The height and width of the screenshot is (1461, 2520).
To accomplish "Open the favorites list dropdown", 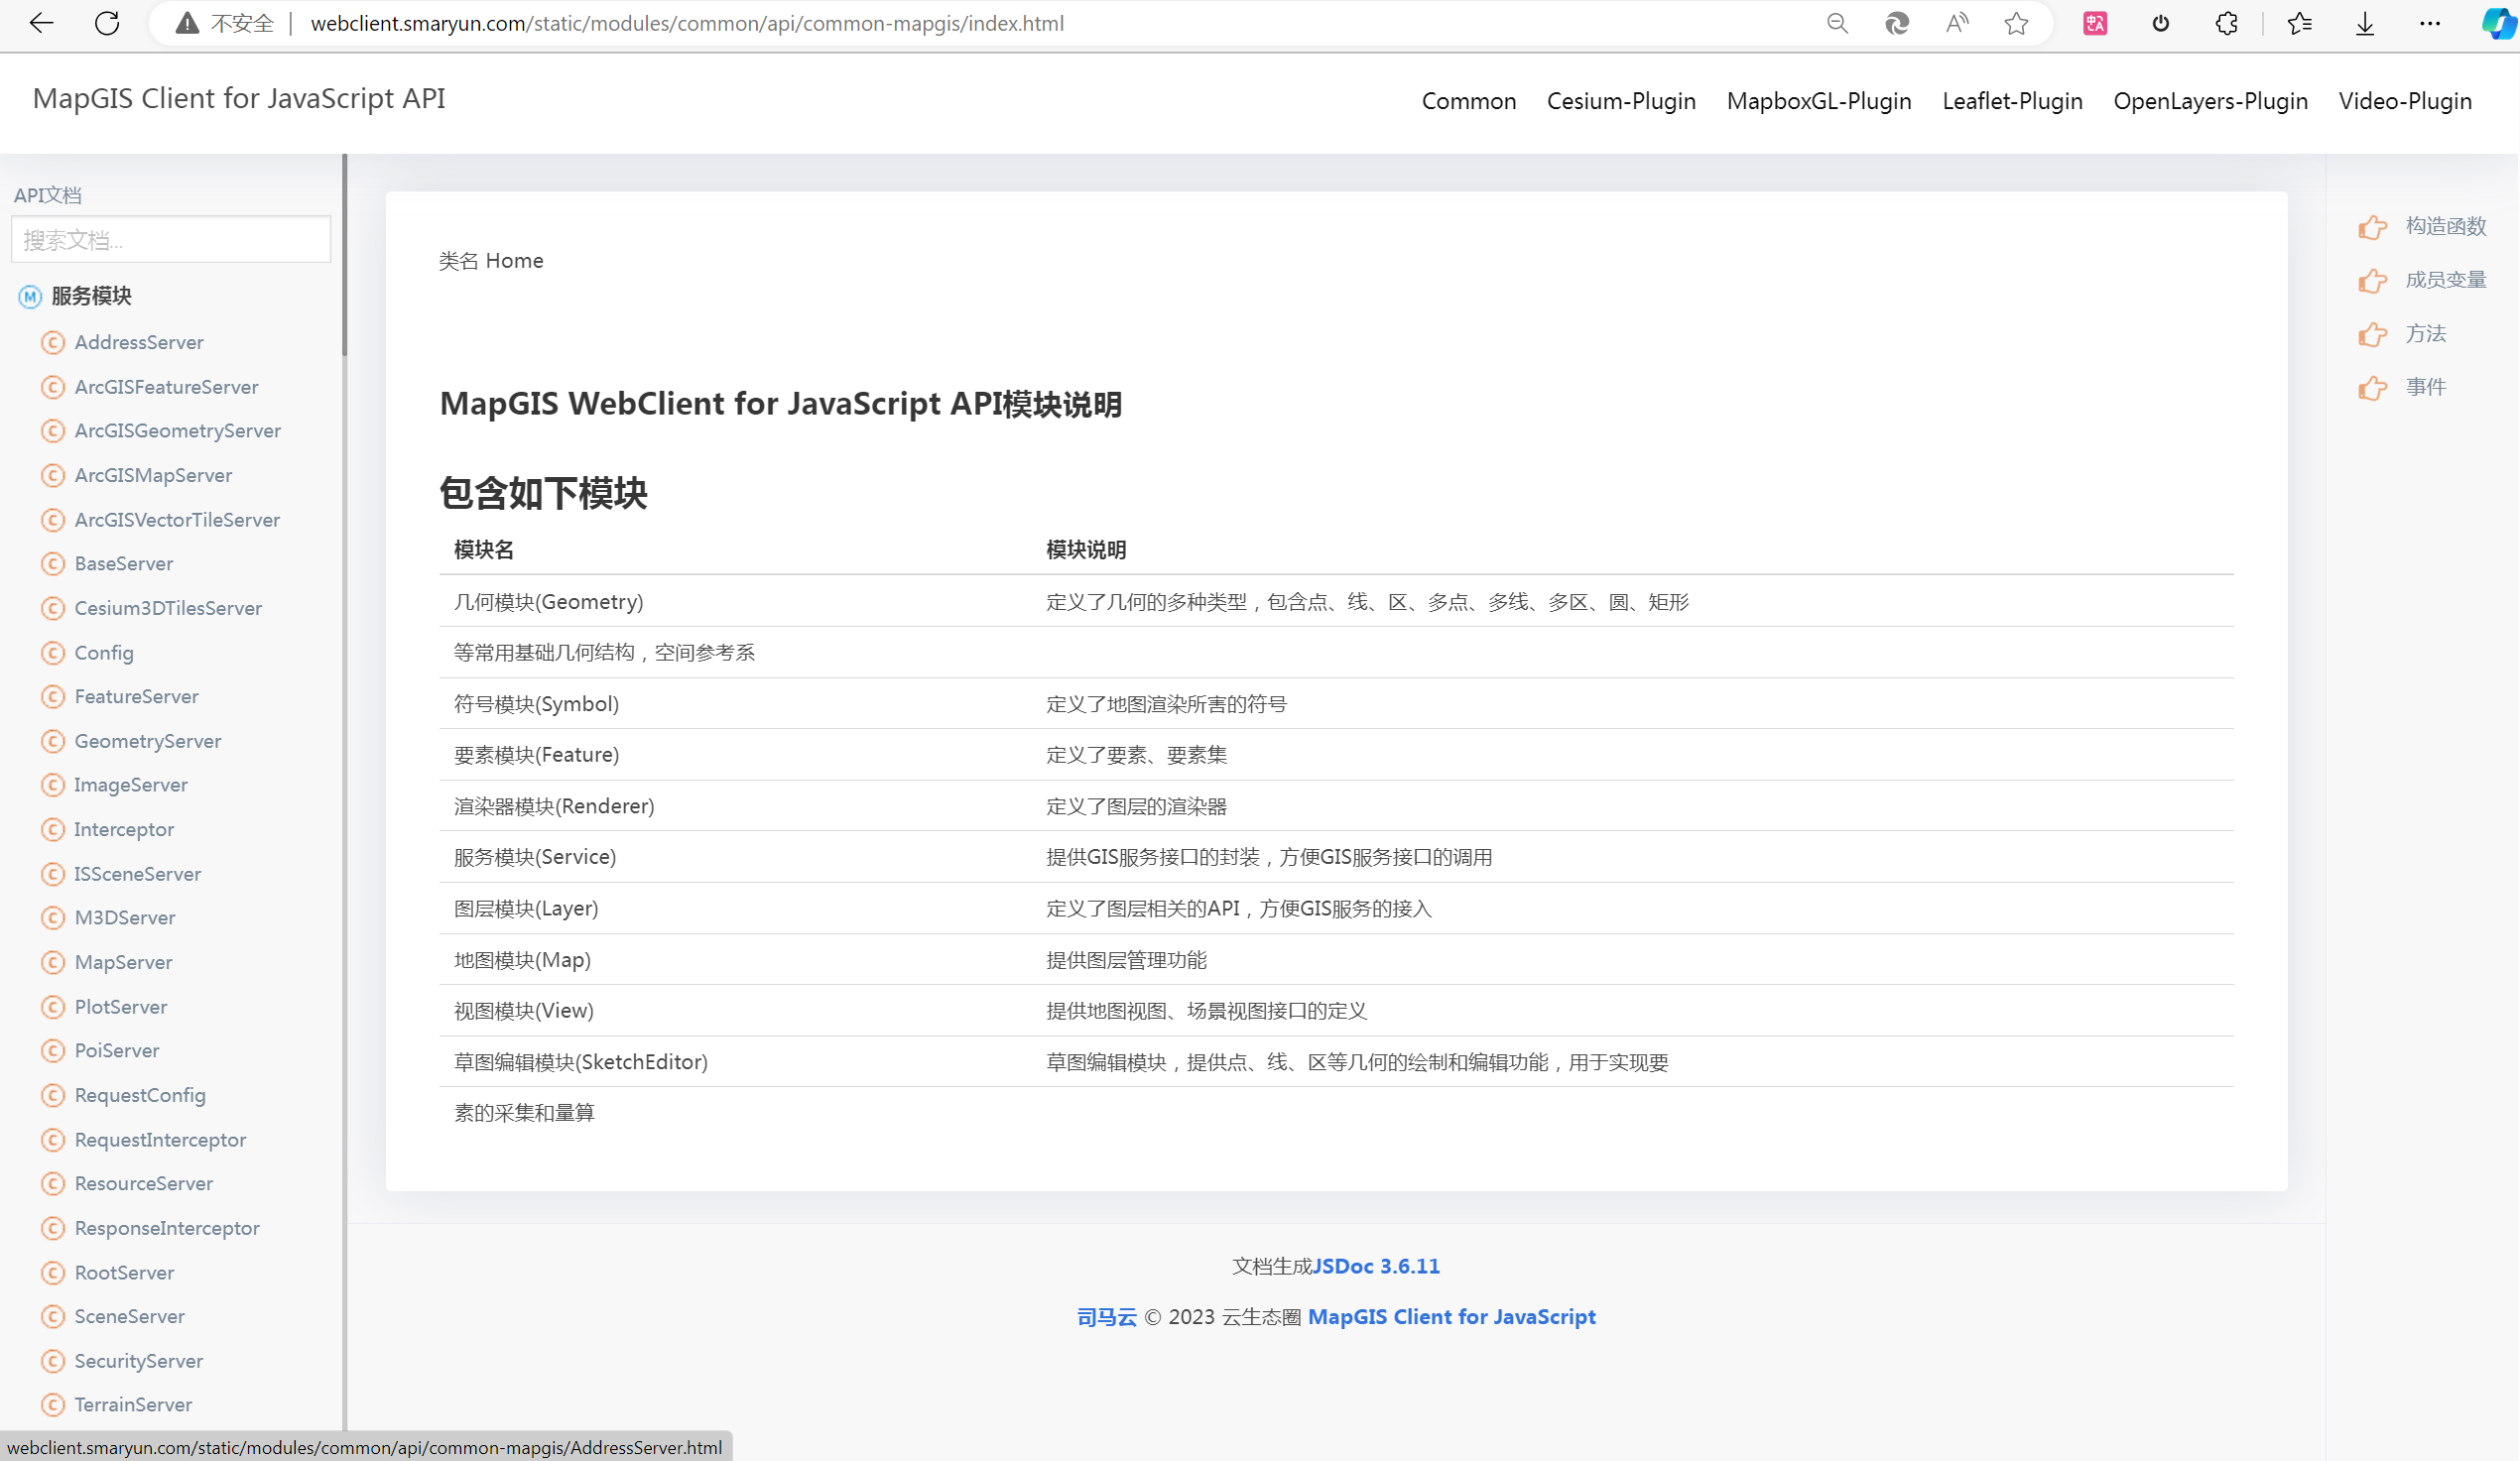I will 2298,23.
